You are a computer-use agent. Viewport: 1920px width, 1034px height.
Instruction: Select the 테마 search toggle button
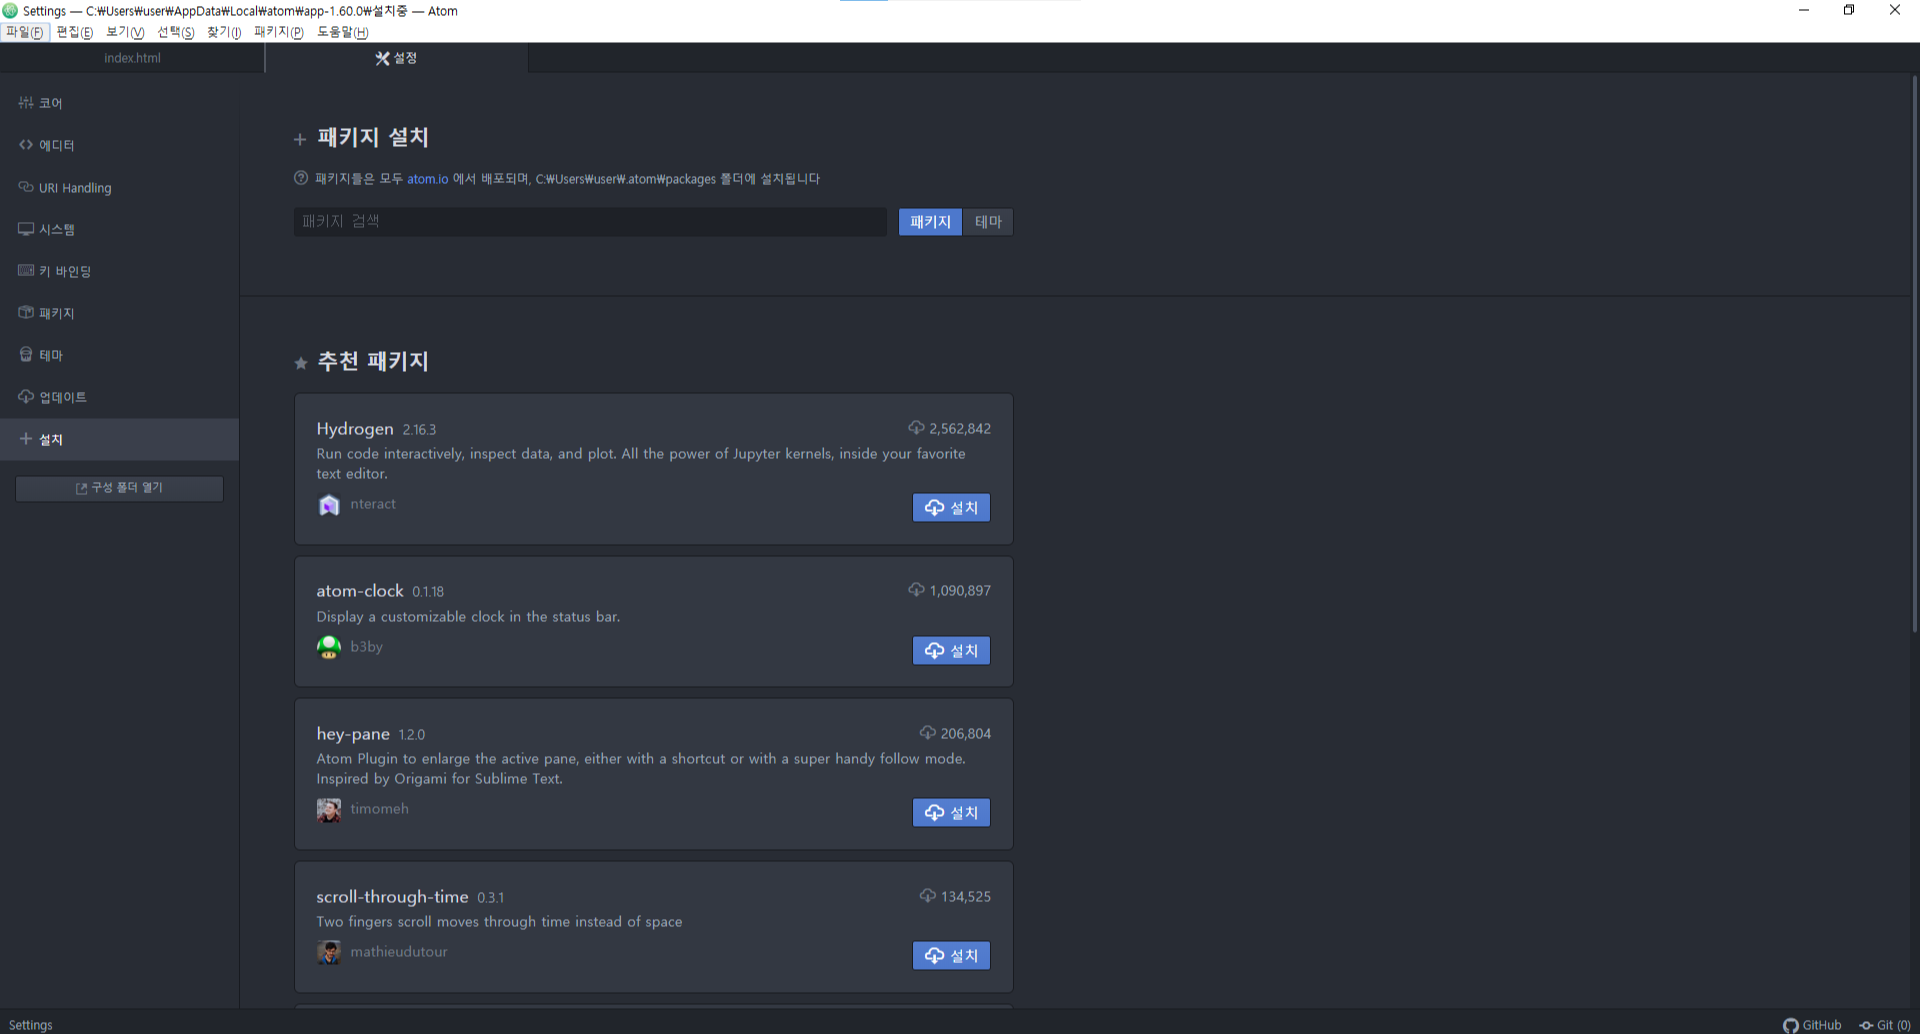[988, 222]
